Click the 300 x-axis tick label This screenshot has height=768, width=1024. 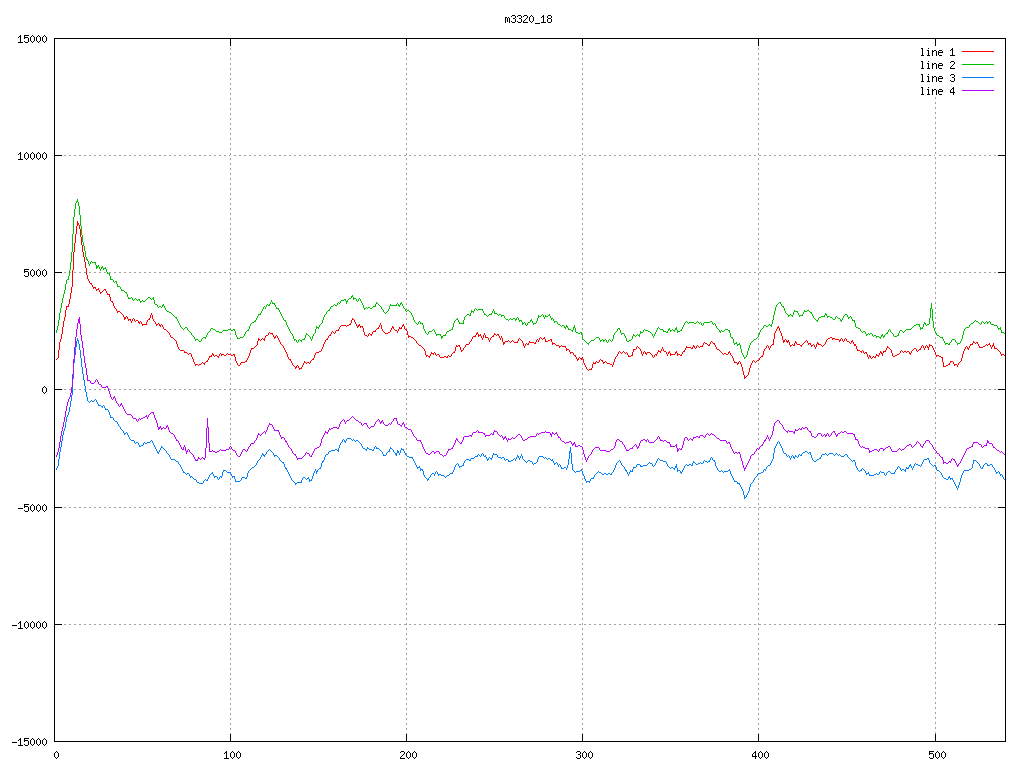click(x=583, y=755)
